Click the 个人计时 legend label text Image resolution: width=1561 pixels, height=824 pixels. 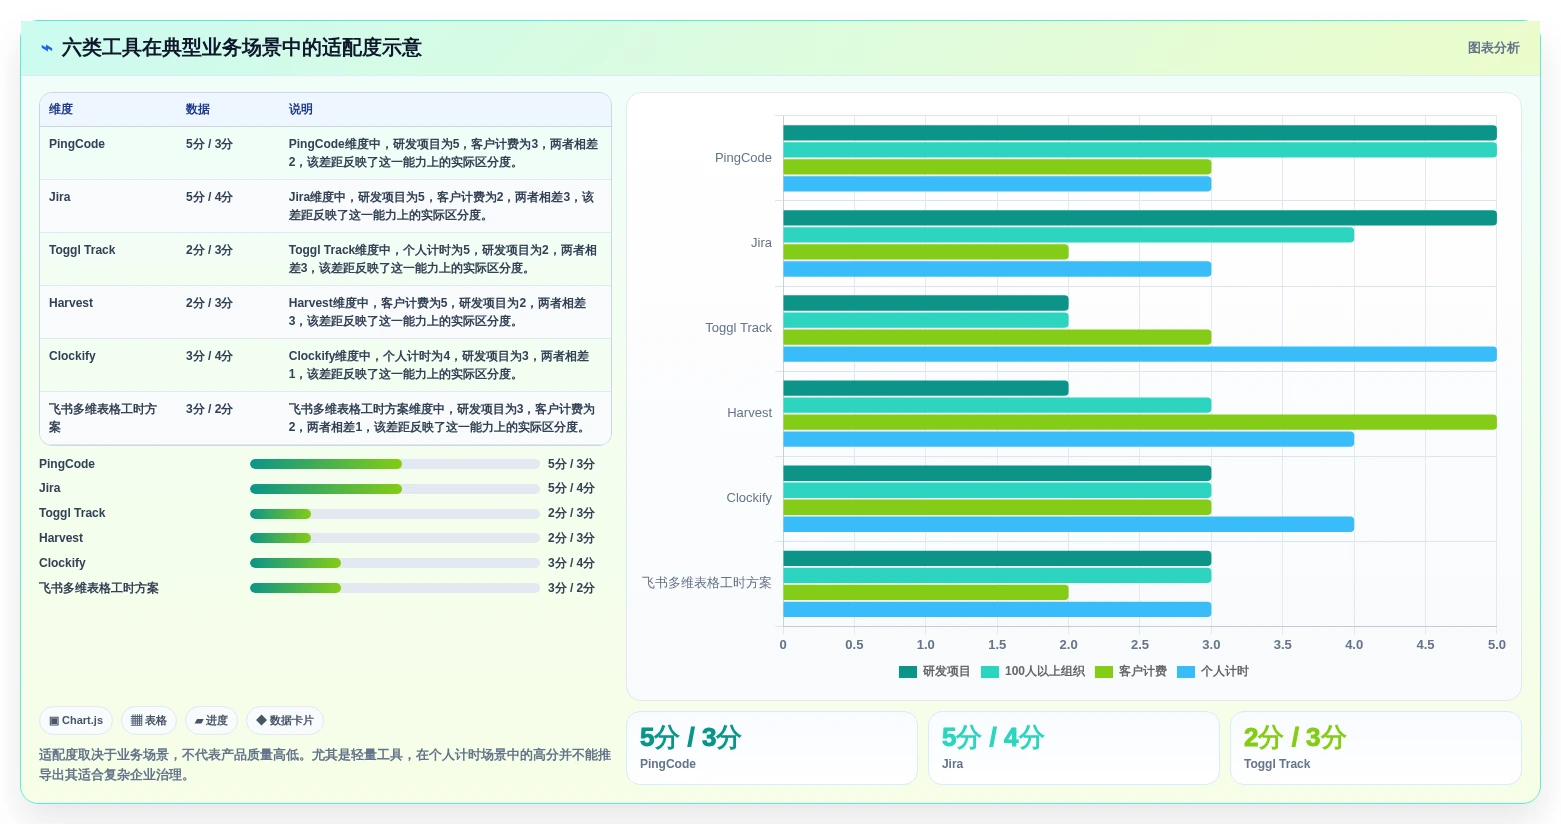click(1224, 672)
